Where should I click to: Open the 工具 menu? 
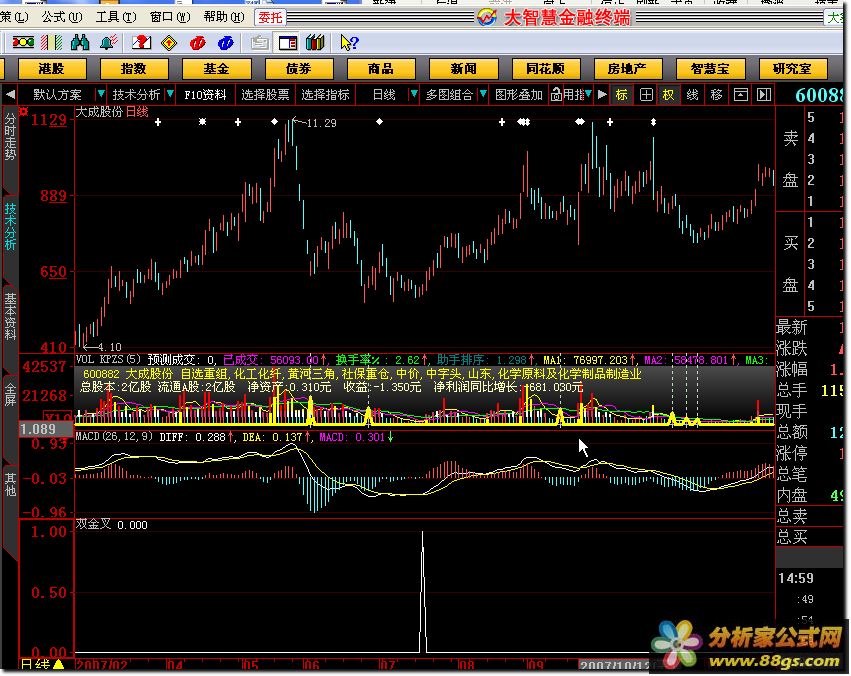[x=116, y=17]
